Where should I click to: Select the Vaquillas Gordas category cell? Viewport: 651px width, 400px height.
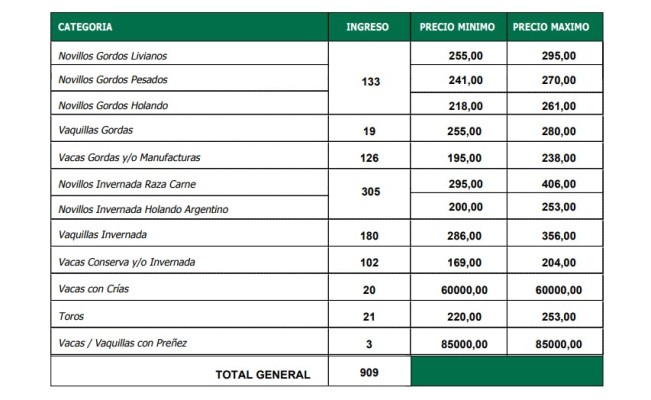coord(96,131)
